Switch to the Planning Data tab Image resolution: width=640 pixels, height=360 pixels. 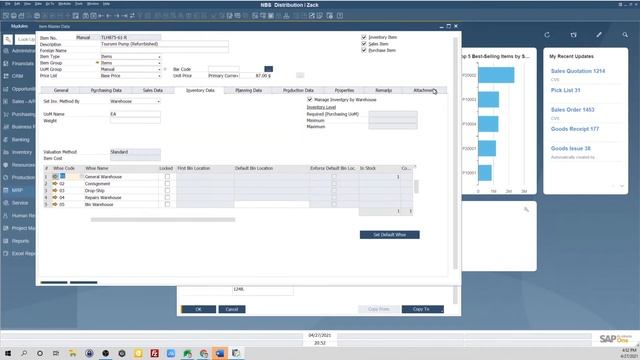pos(249,90)
